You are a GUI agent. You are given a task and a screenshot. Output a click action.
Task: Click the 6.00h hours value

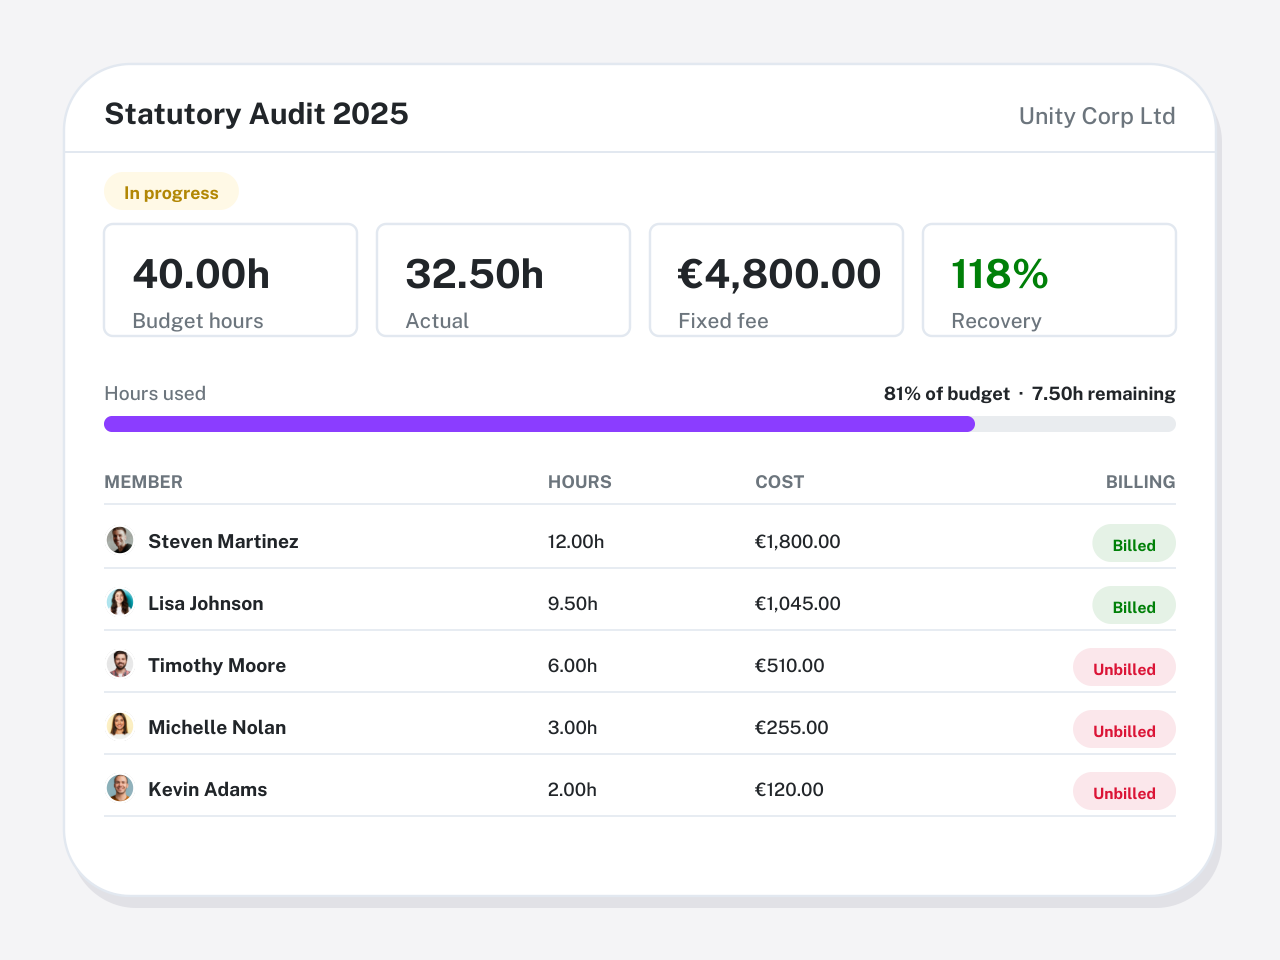coord(573,665)
